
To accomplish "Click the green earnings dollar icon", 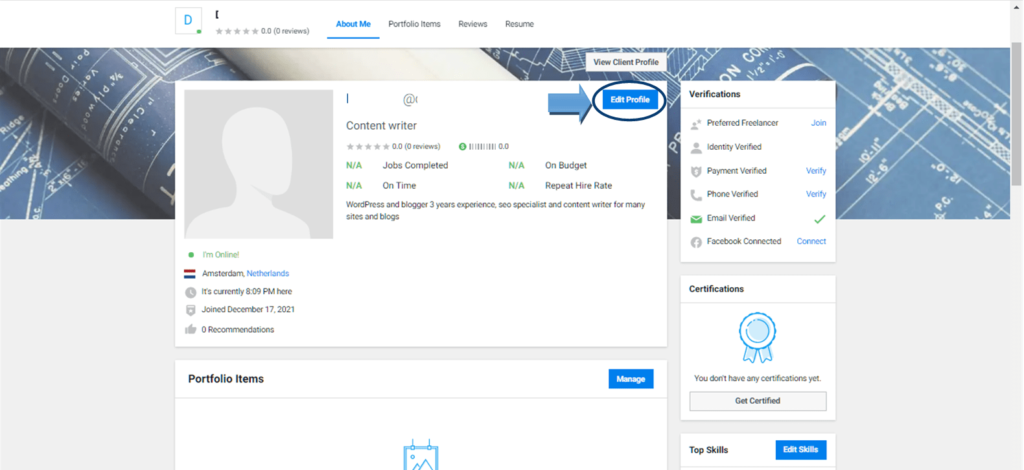I will 462,147.
